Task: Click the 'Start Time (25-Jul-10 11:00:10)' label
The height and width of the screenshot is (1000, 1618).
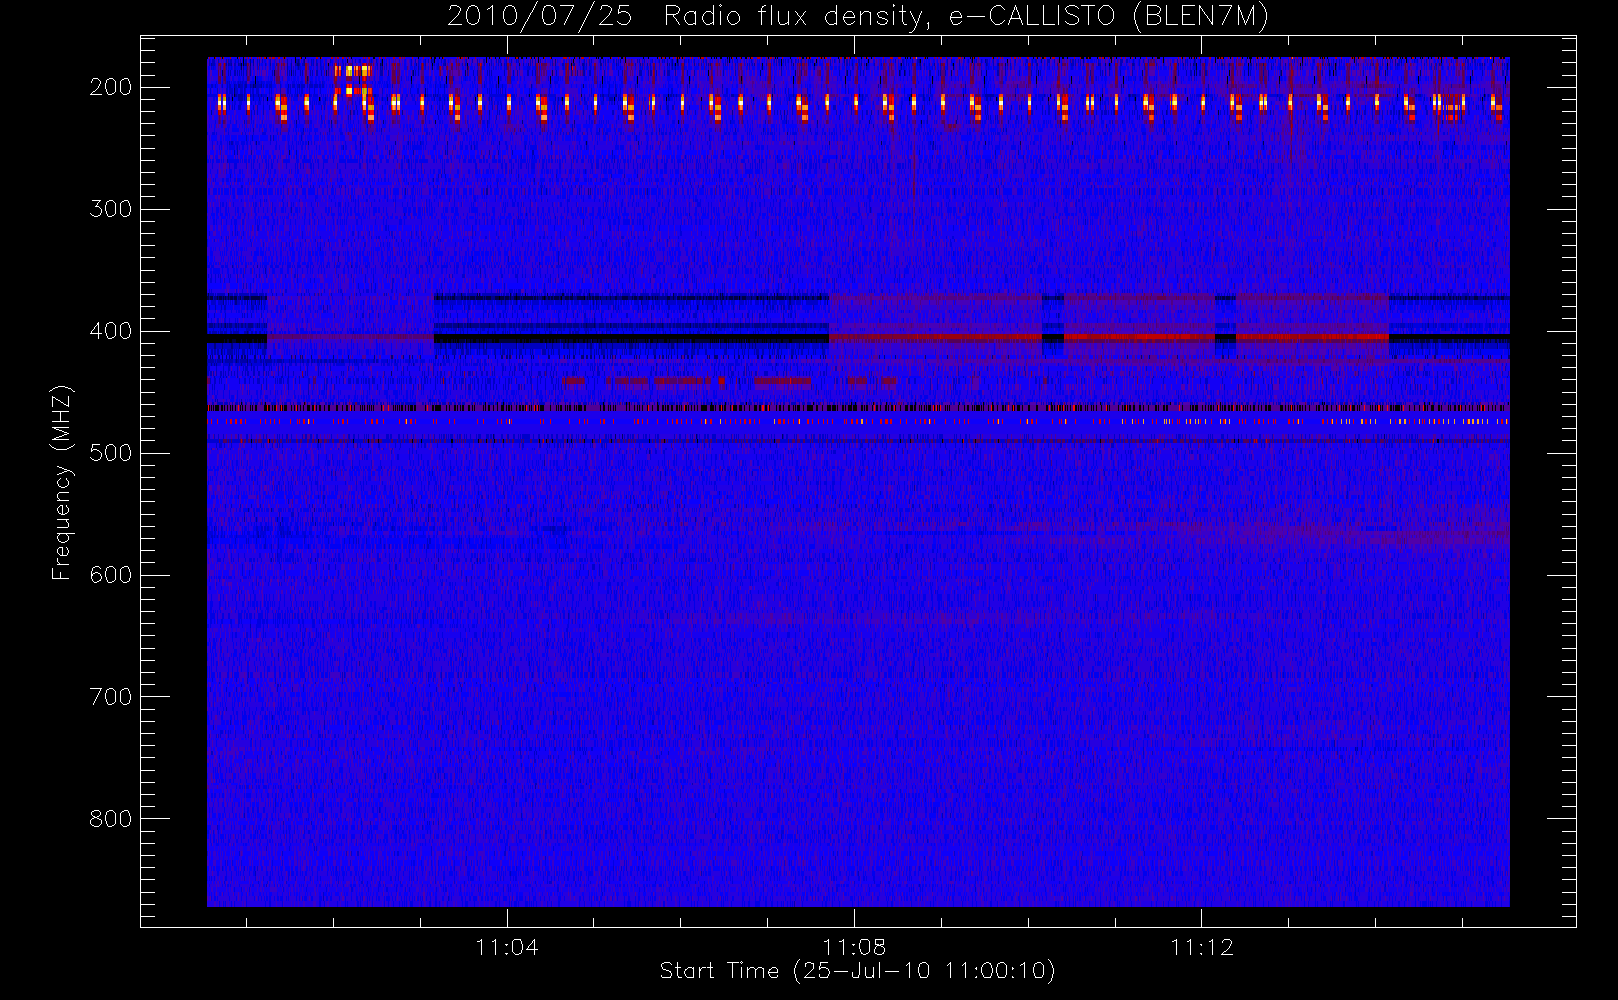Action: pyautogui.click(x=858, y=971)
